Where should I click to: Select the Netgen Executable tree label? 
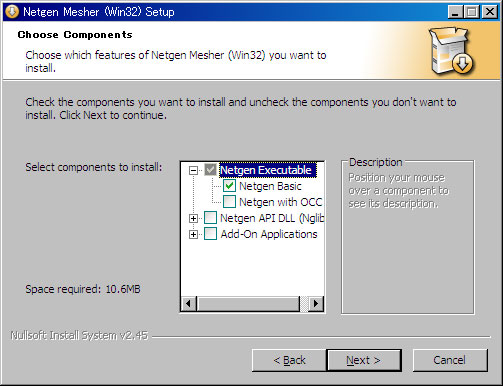[x=266, y=170]
